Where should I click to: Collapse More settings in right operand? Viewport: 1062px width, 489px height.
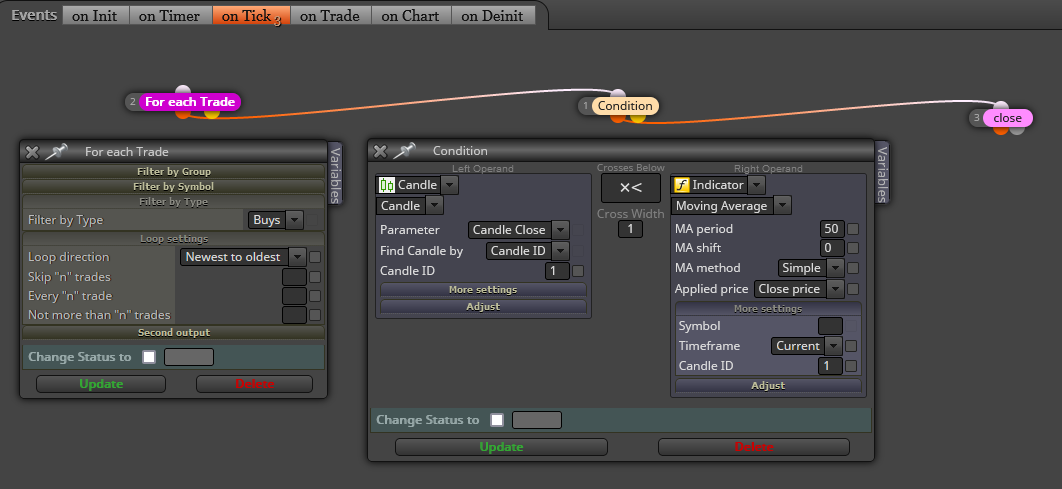(768, 308)
